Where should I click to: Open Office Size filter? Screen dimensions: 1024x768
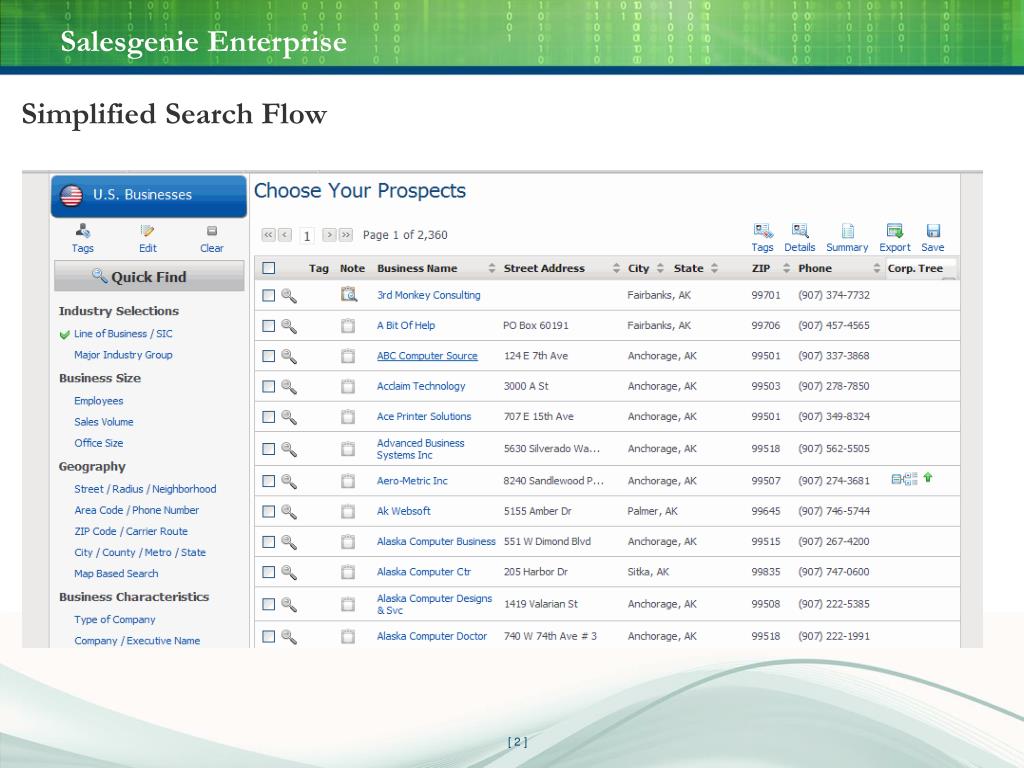[98, 443]
